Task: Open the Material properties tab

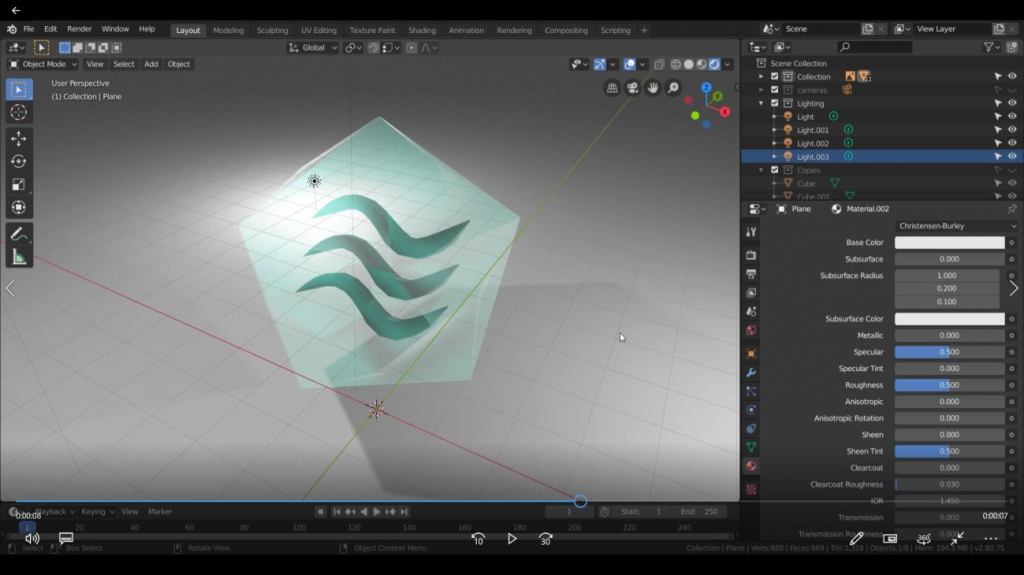Action: (x=751, y=466)
